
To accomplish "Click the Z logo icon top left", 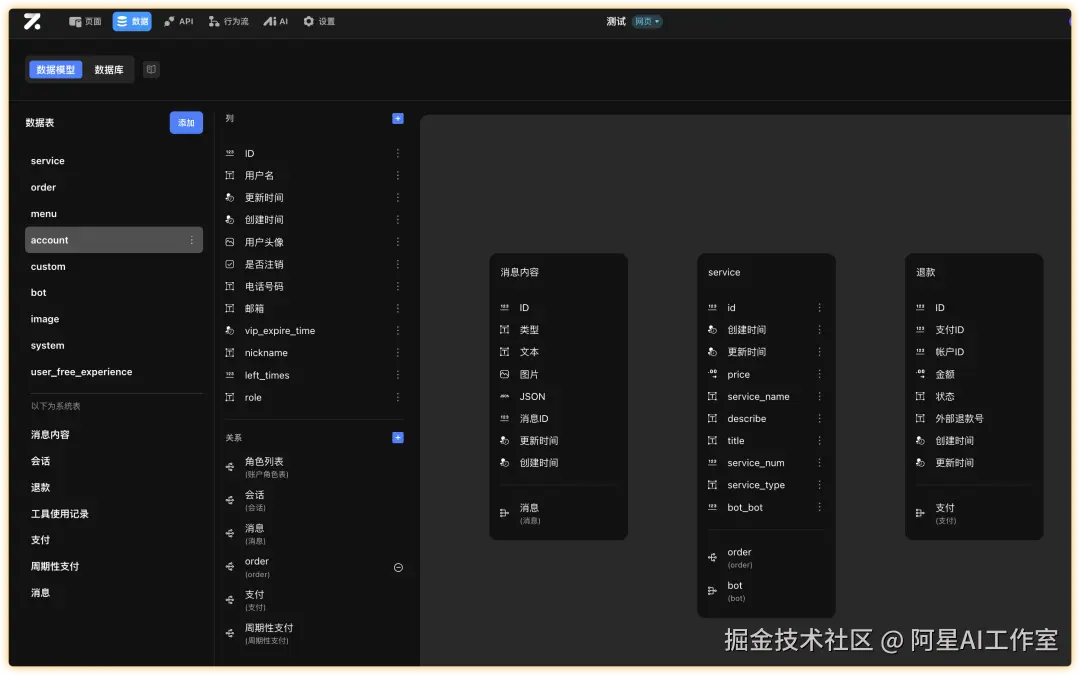I will click(32, 20).
